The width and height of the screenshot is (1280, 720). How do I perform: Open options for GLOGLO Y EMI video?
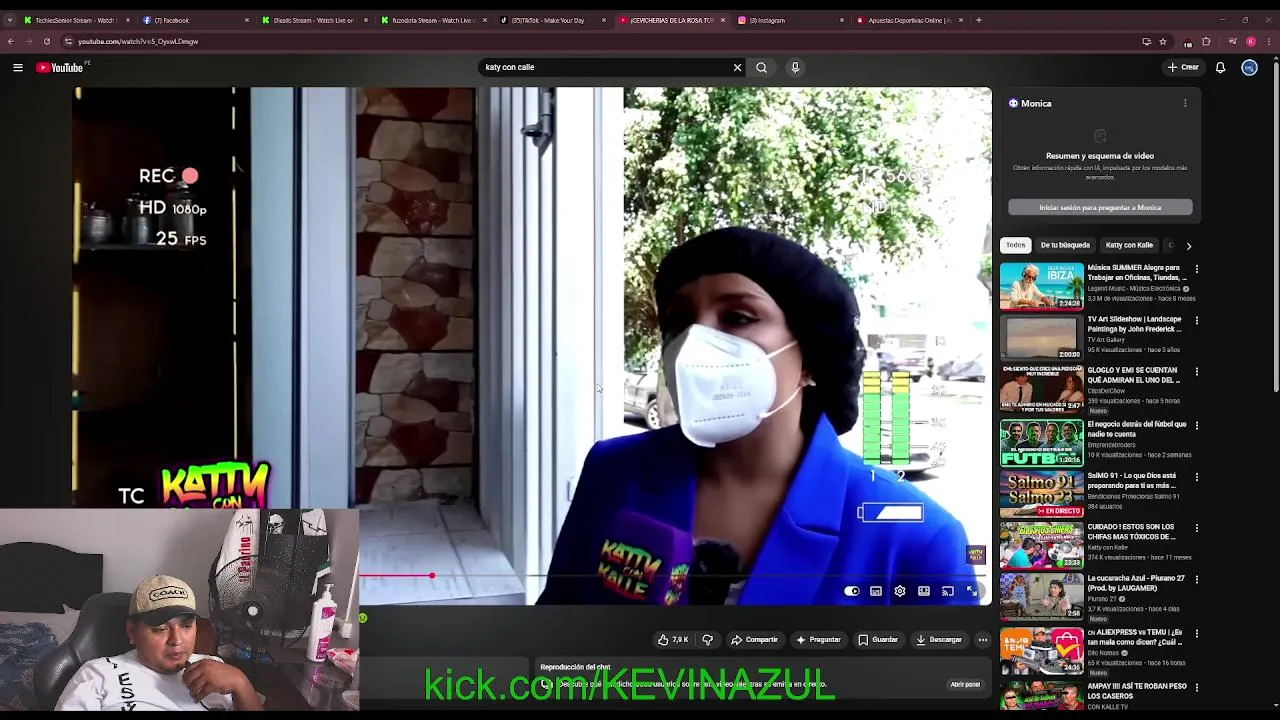coord(1196,372)
